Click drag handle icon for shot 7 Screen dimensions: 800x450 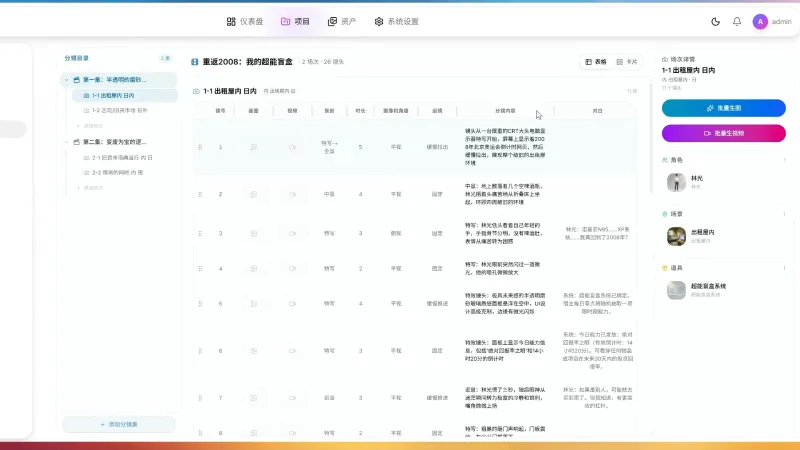(200, 397)
